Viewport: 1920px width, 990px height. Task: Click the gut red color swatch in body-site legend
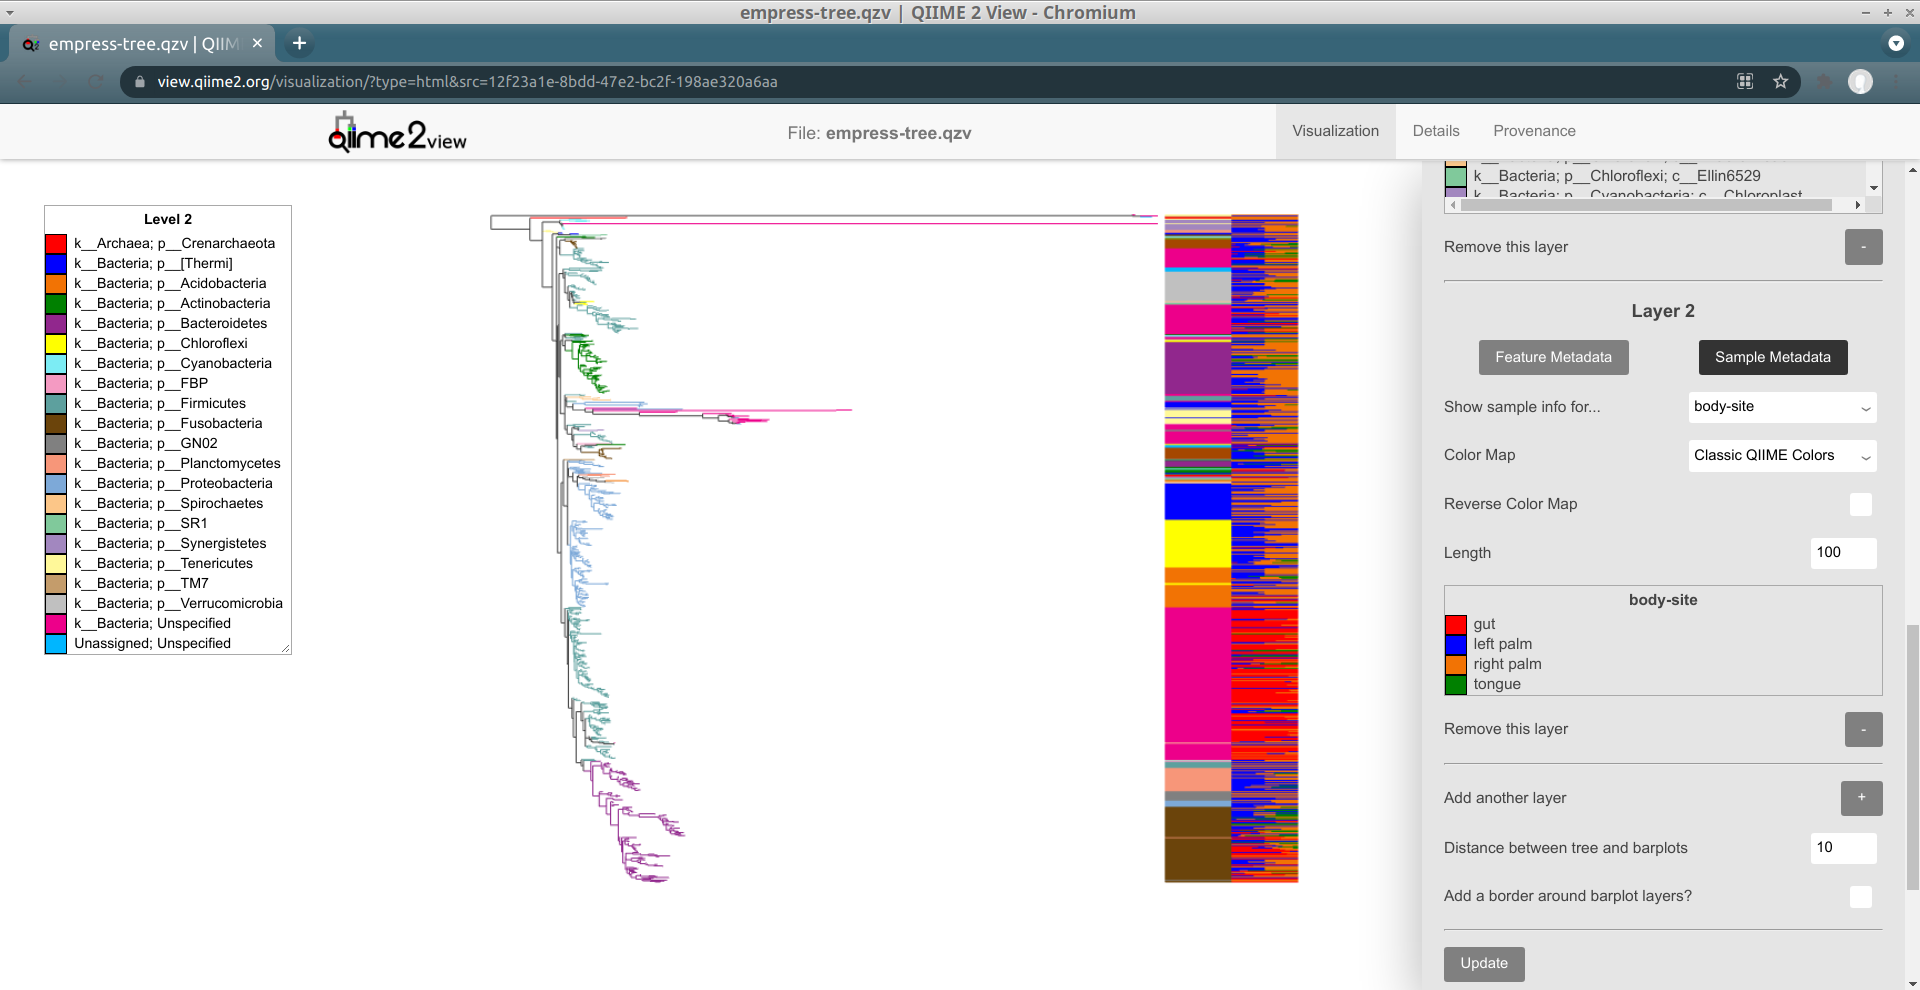click(x=1455, y=624)
